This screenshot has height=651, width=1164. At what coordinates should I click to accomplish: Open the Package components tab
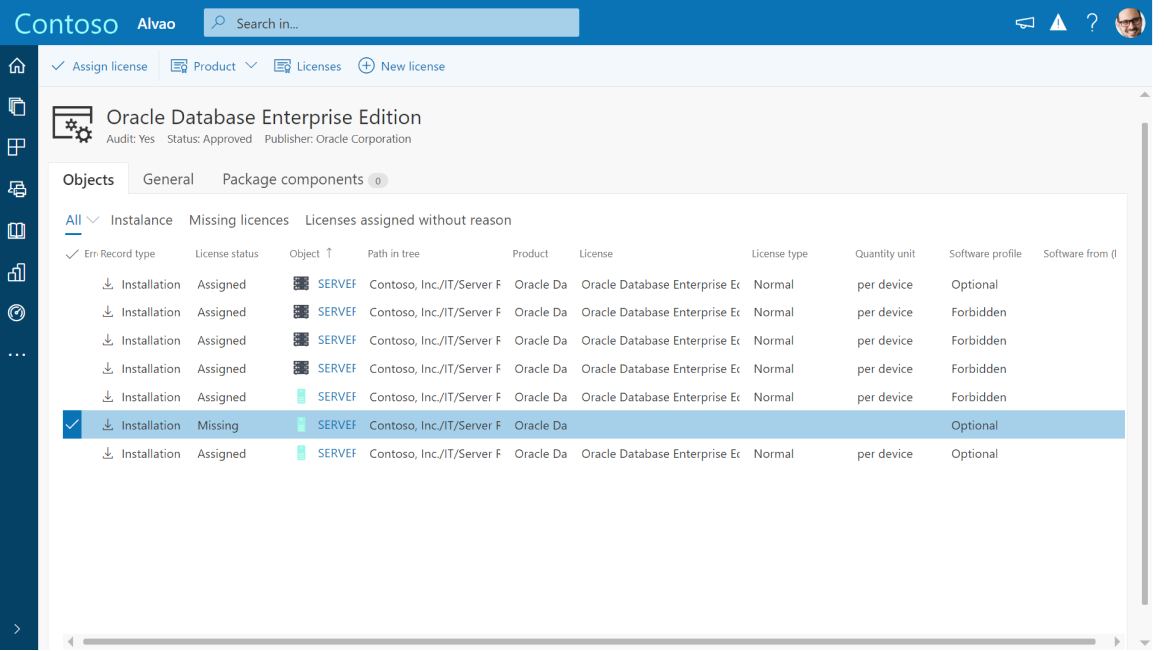293,179
